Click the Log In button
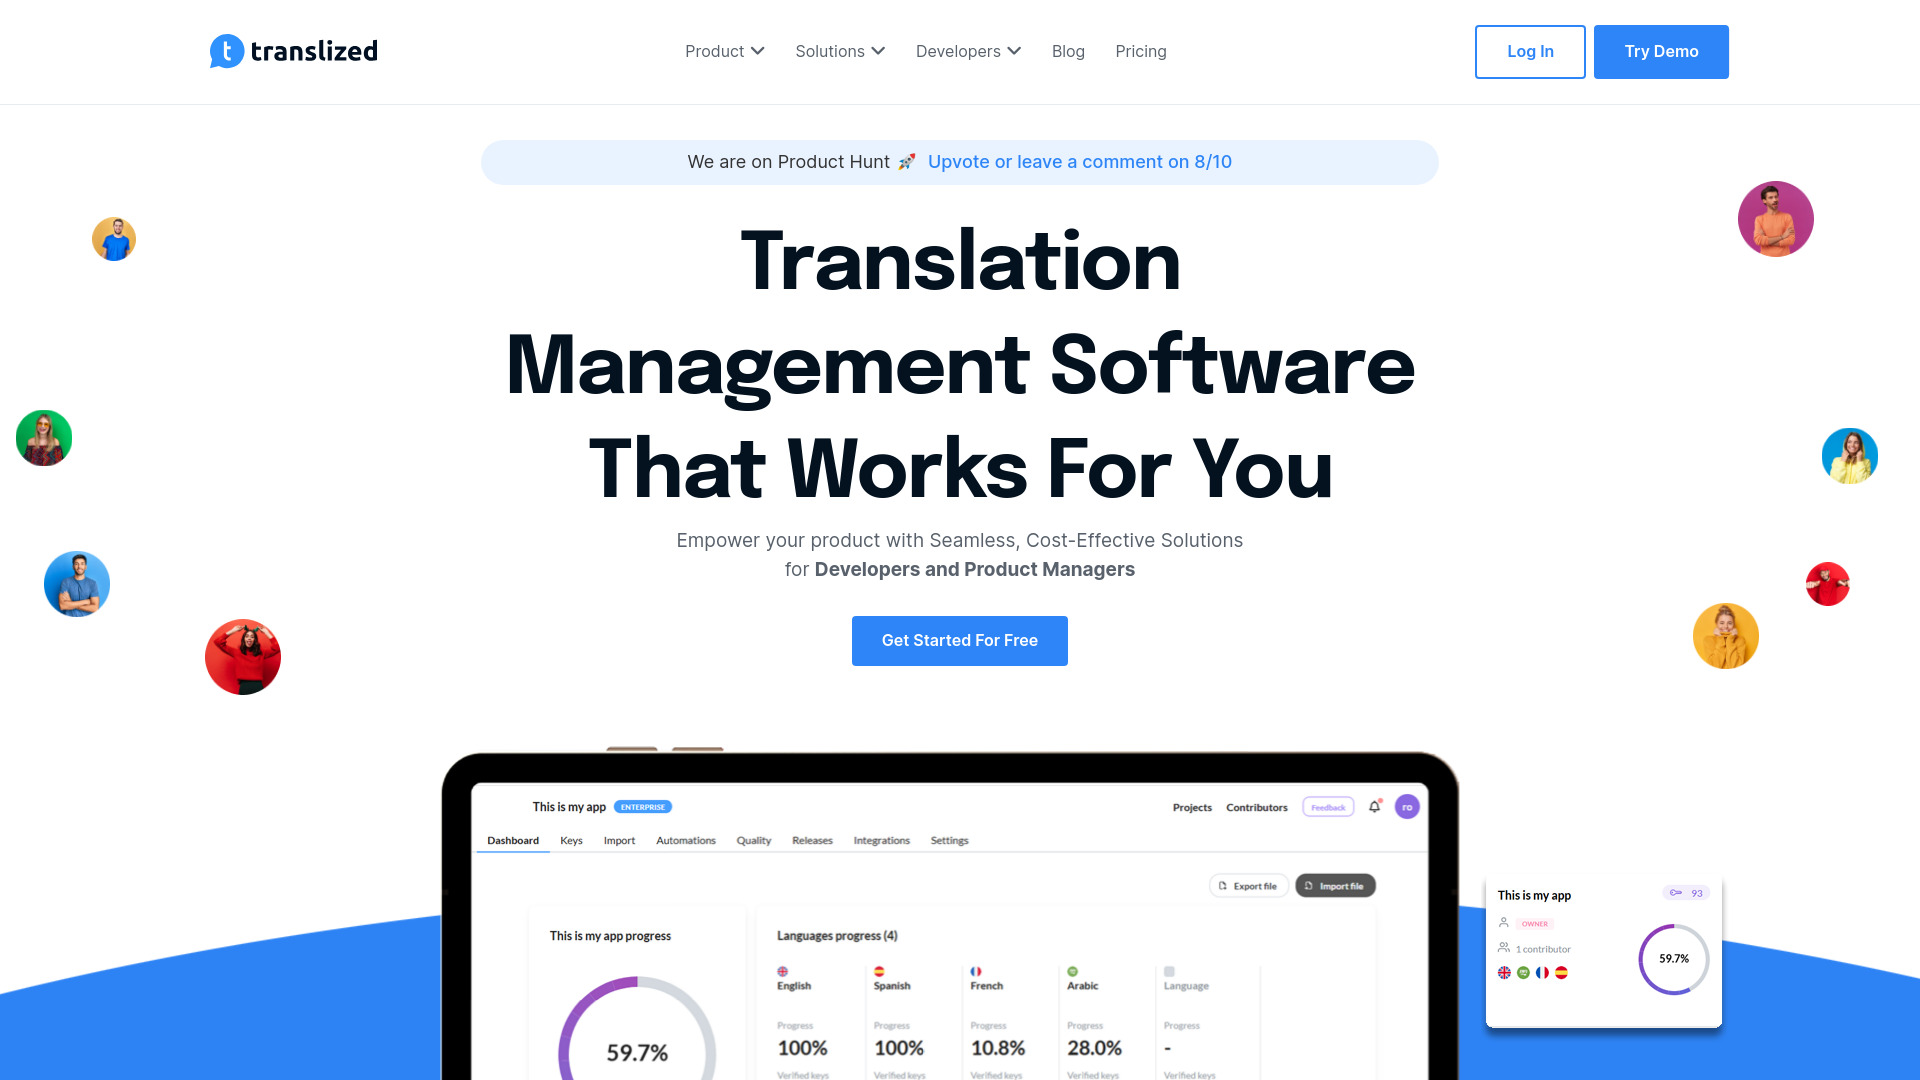 point(1530,51)
